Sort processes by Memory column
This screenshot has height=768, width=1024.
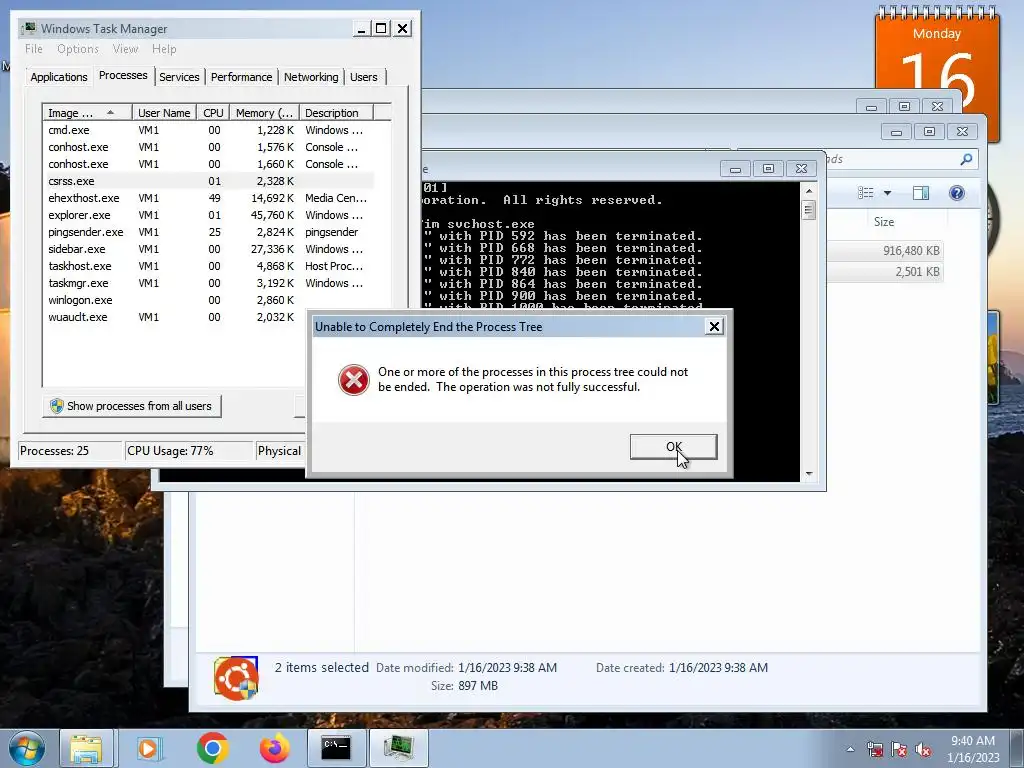click(x=264, y=113)
